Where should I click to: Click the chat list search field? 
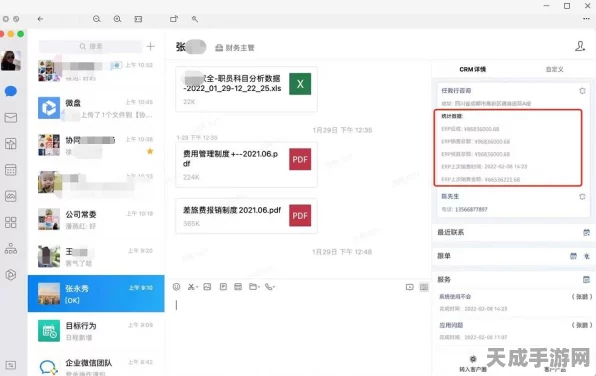90,46
